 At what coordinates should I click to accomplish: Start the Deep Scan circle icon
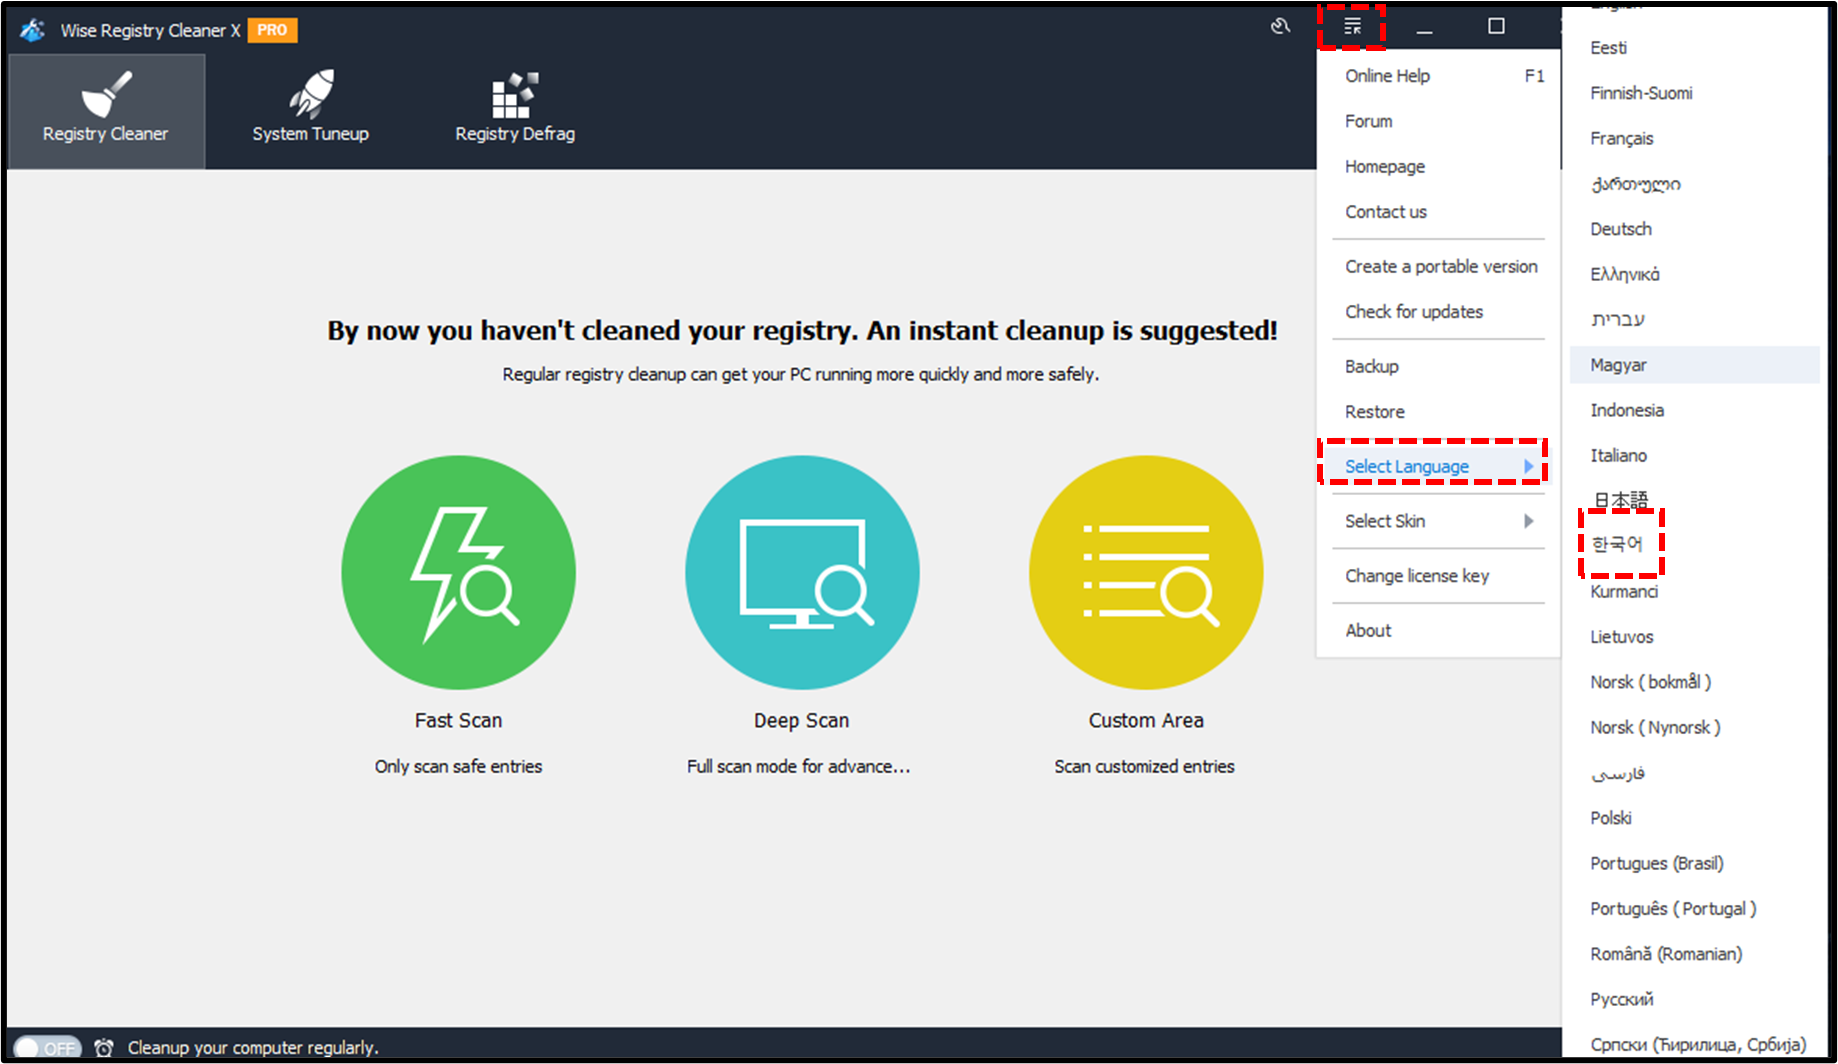click(x=802, y=572)
